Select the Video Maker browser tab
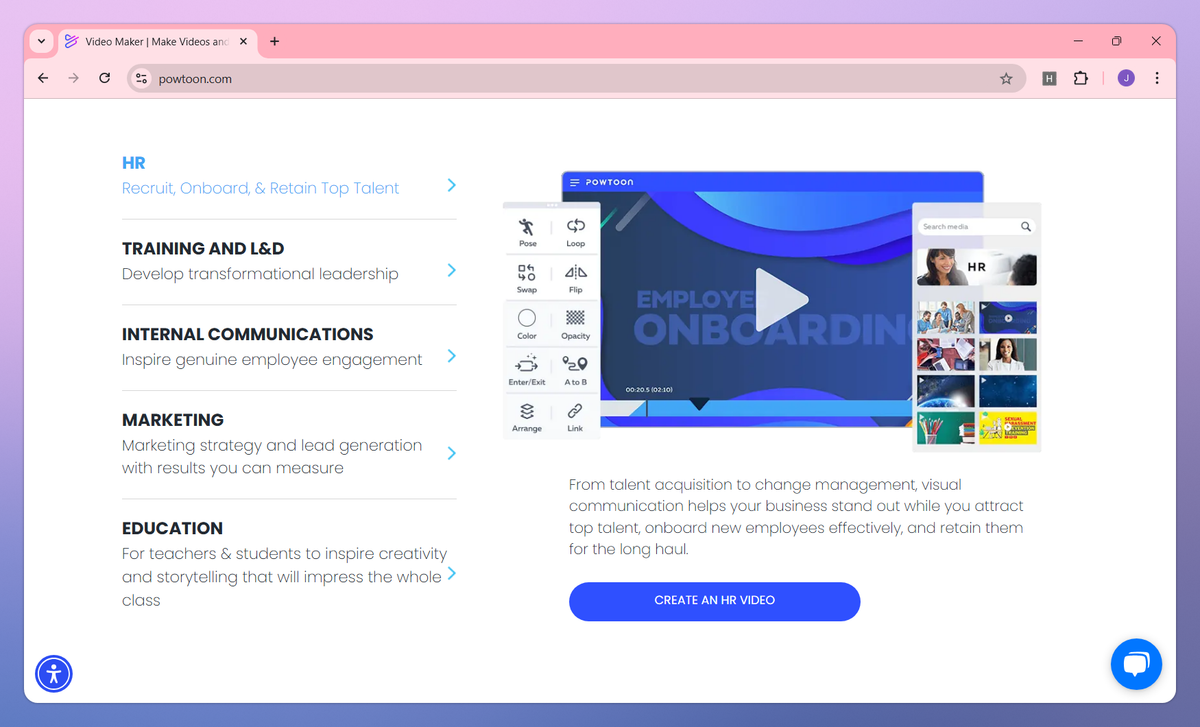1200x727 pixels. click(157, 42)
